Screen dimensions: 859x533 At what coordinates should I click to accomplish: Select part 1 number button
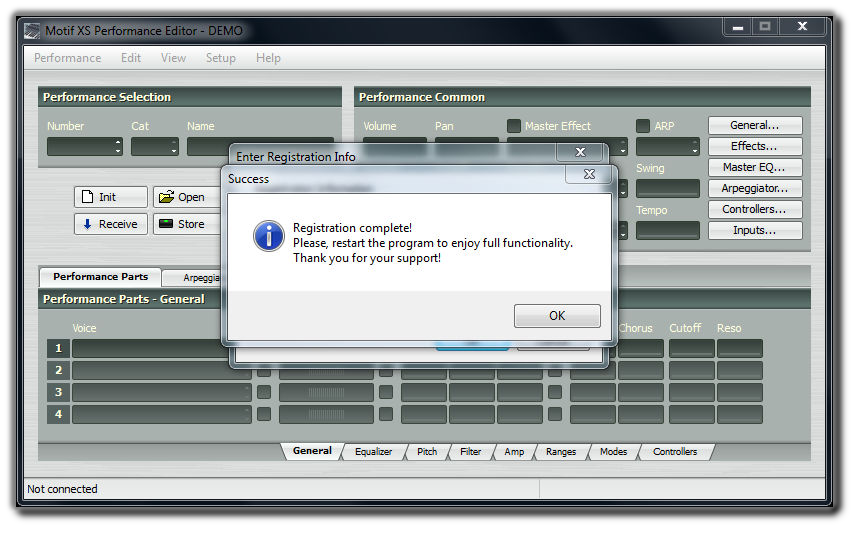[x=58, y=348]
